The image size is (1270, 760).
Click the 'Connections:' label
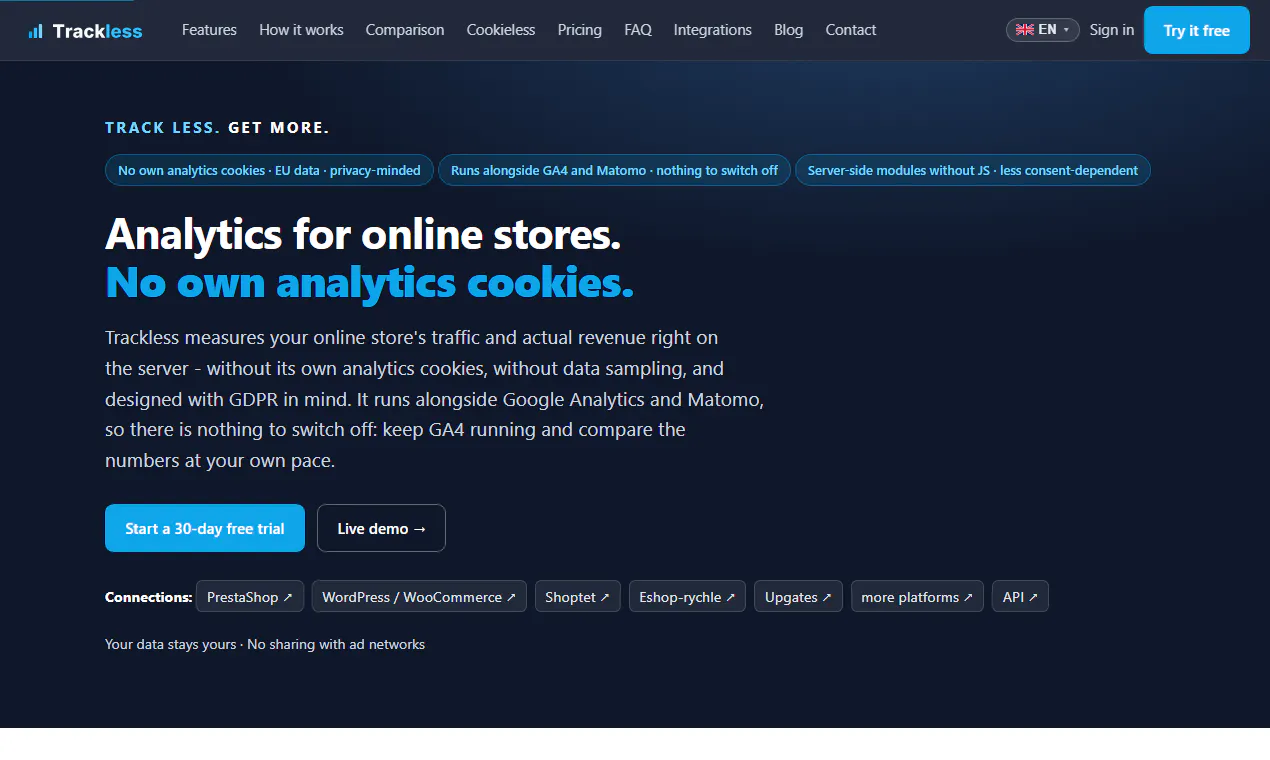click(148, 597)
